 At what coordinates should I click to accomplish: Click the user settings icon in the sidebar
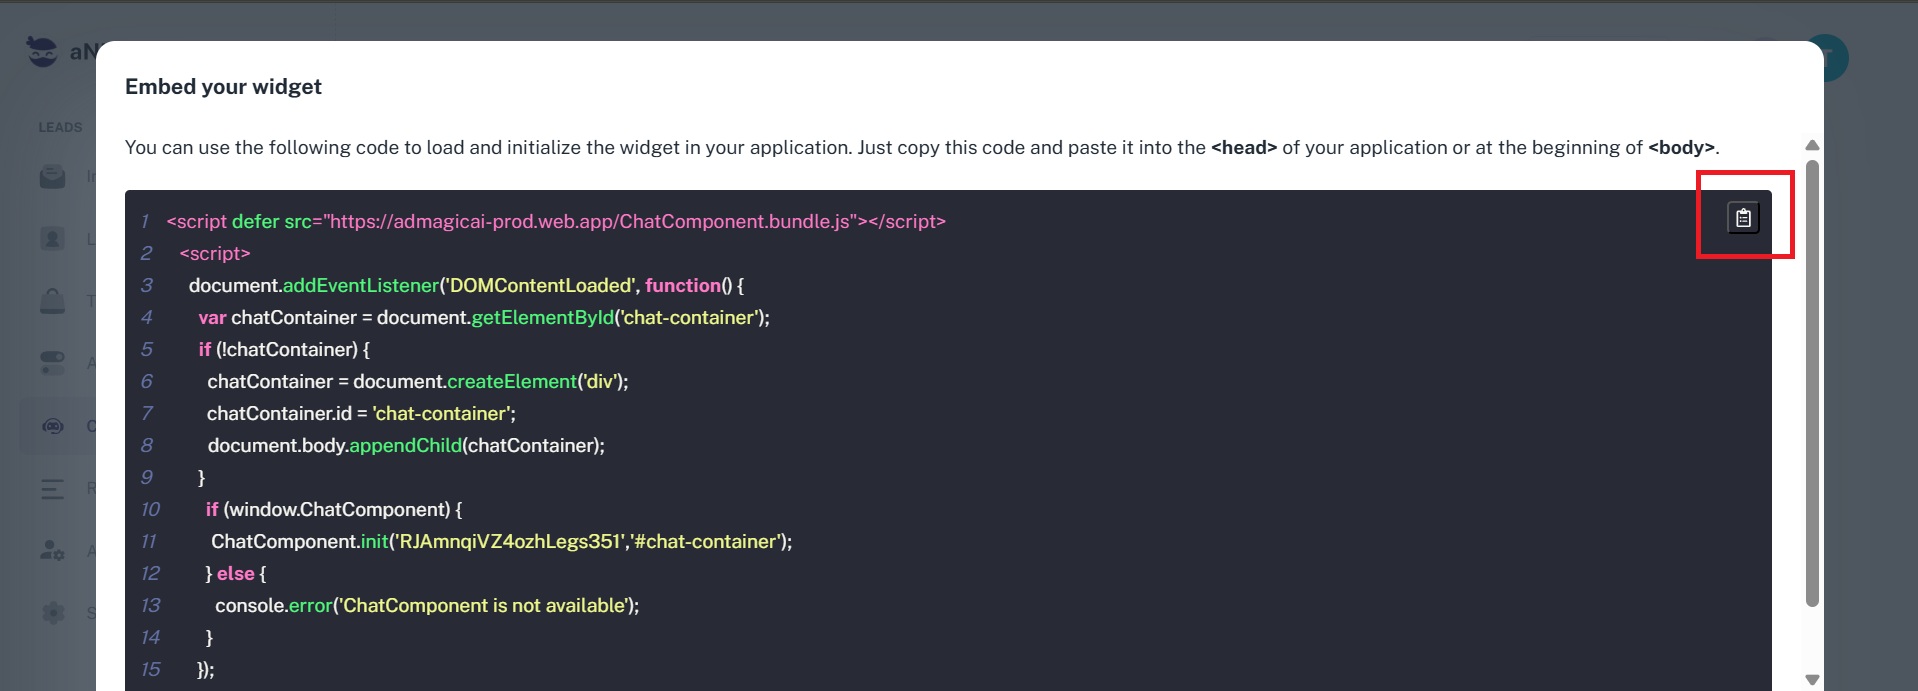pos(52,550)
